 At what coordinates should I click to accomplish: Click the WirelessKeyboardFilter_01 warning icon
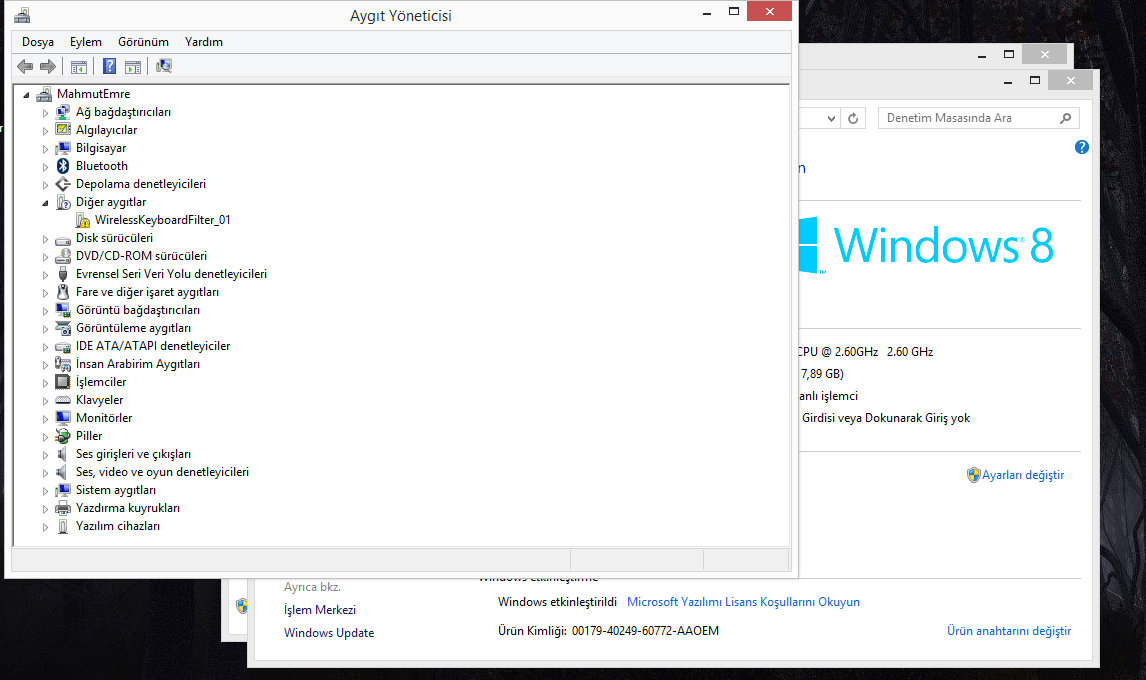[82, 220]
